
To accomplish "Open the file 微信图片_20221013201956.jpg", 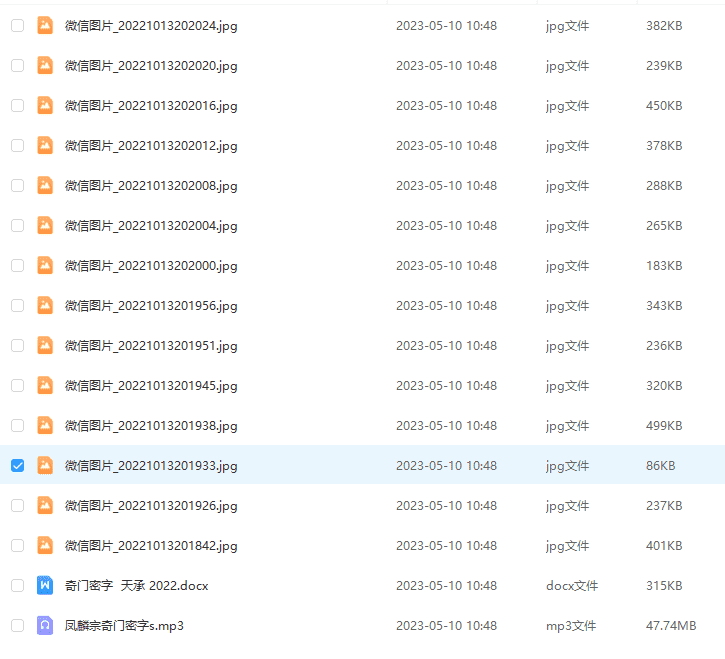I will [151, 306].
